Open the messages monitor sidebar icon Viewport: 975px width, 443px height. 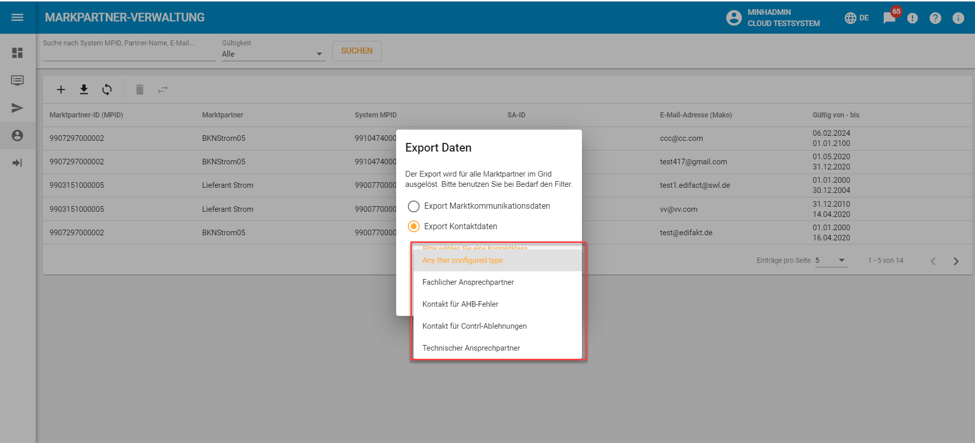click(17, 81)
